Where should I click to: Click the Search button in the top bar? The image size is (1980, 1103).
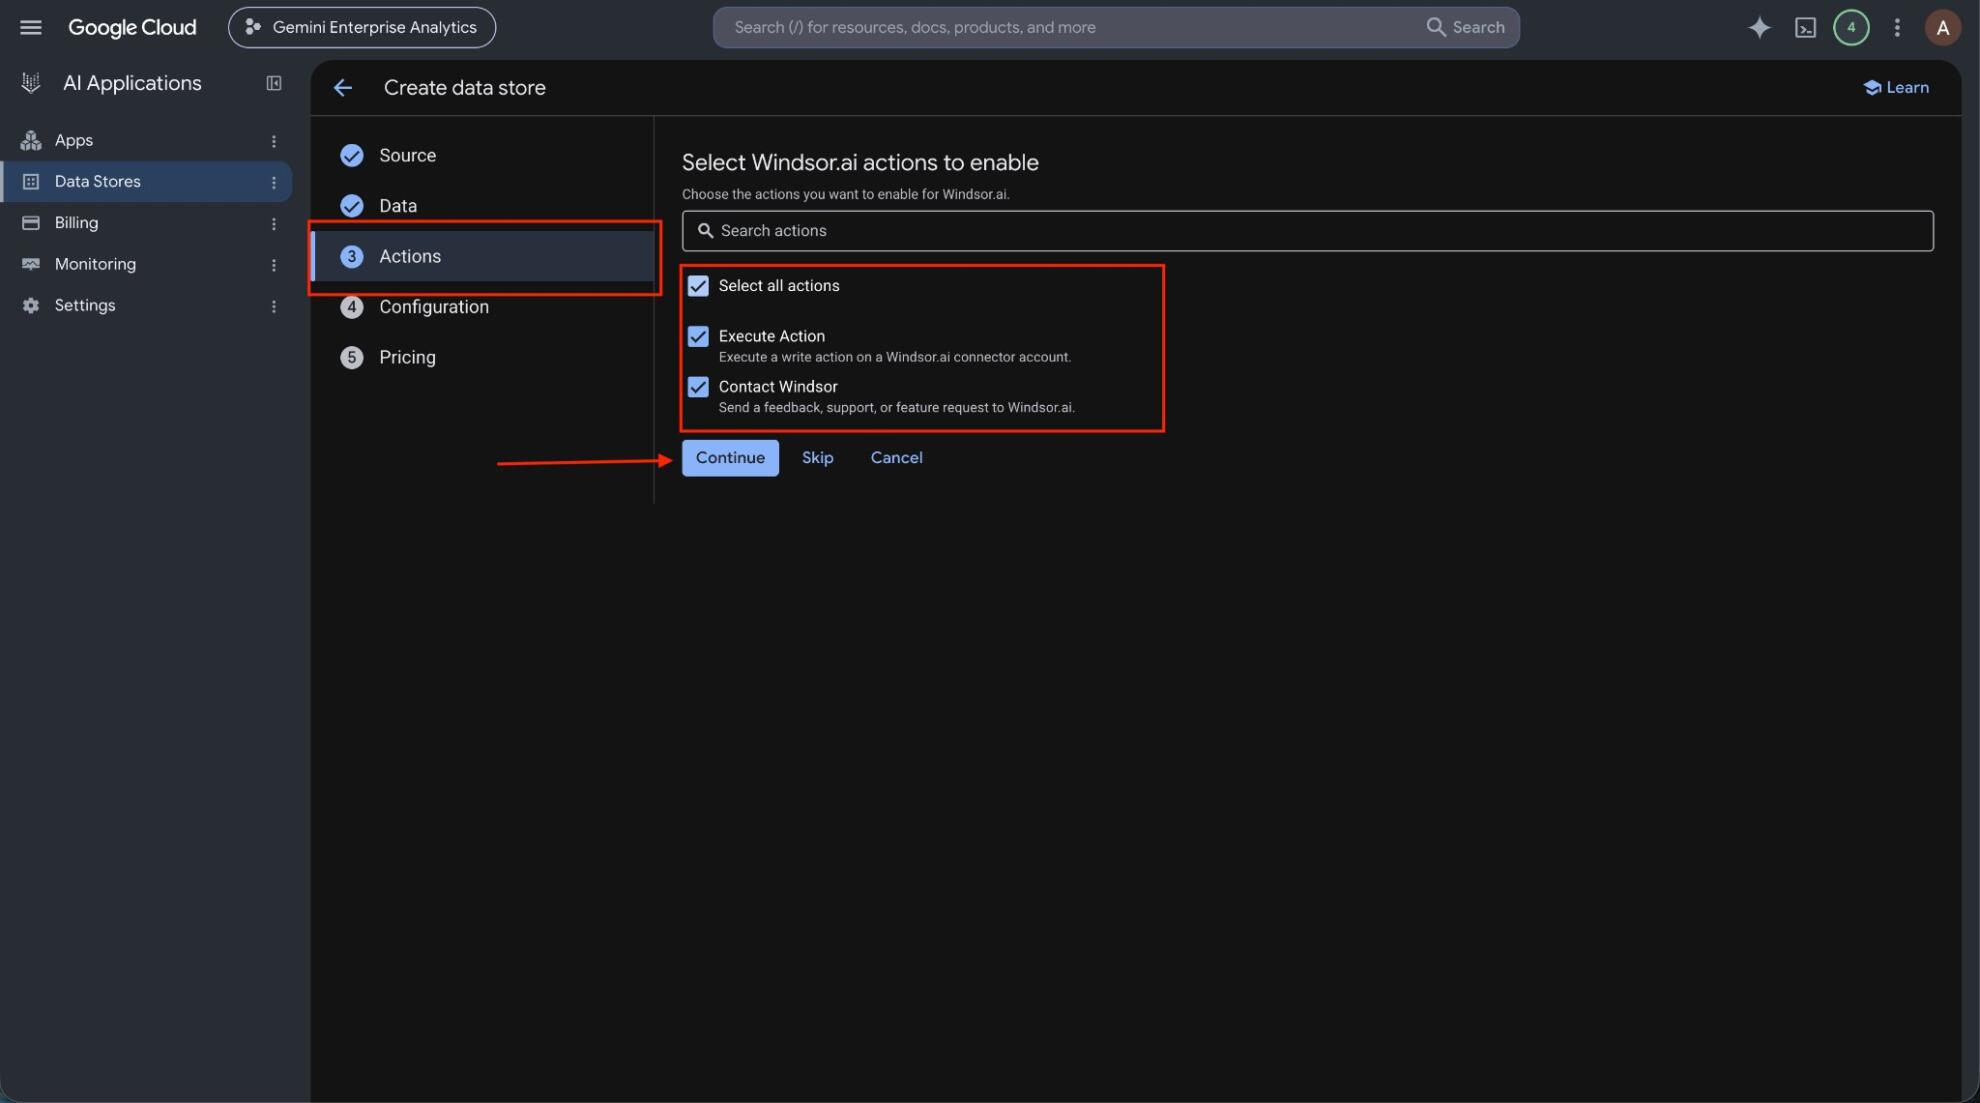pos(1465,27)
